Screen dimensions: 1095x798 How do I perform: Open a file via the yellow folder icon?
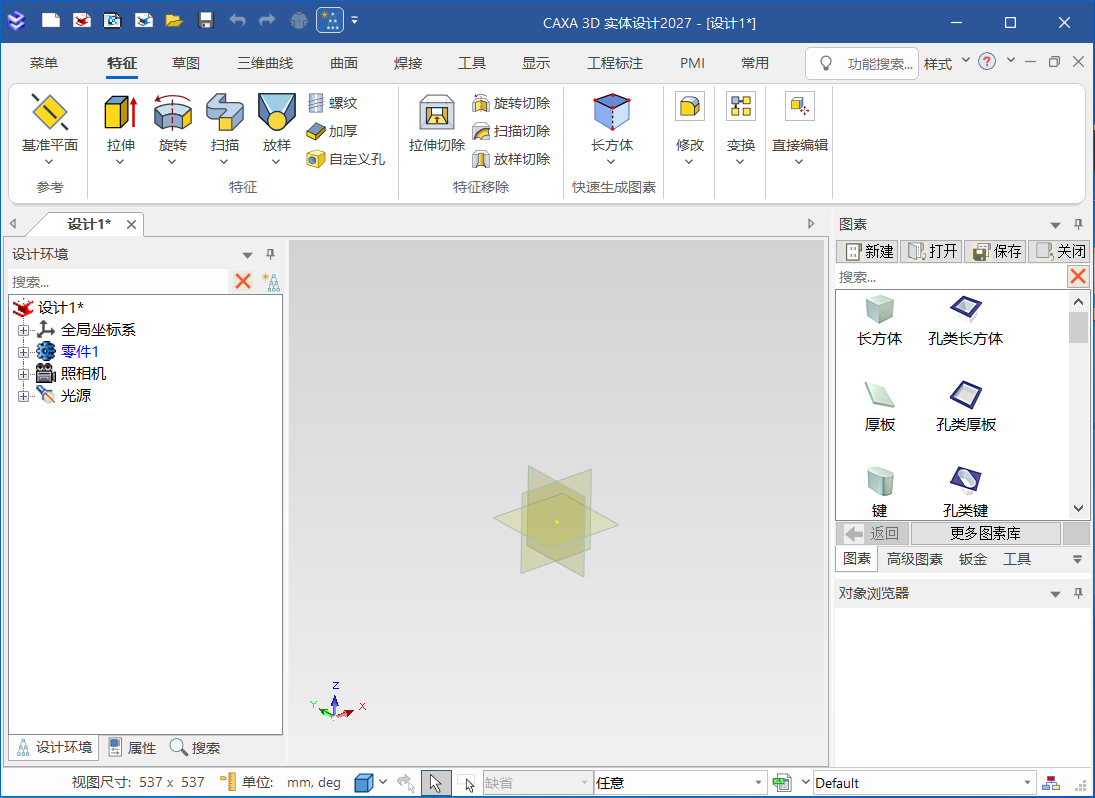(x=174, y=20)
